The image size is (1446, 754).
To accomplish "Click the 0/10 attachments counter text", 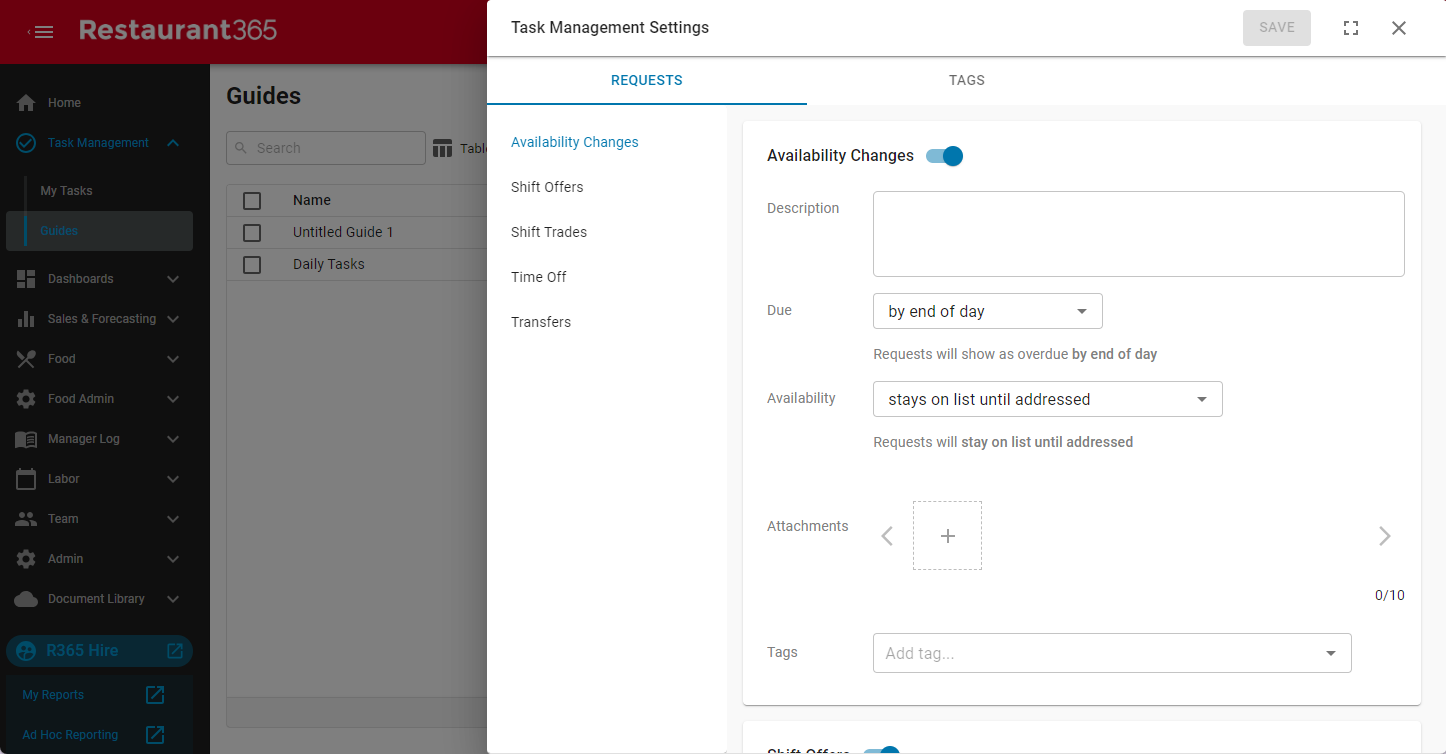I will (1390, 596).
